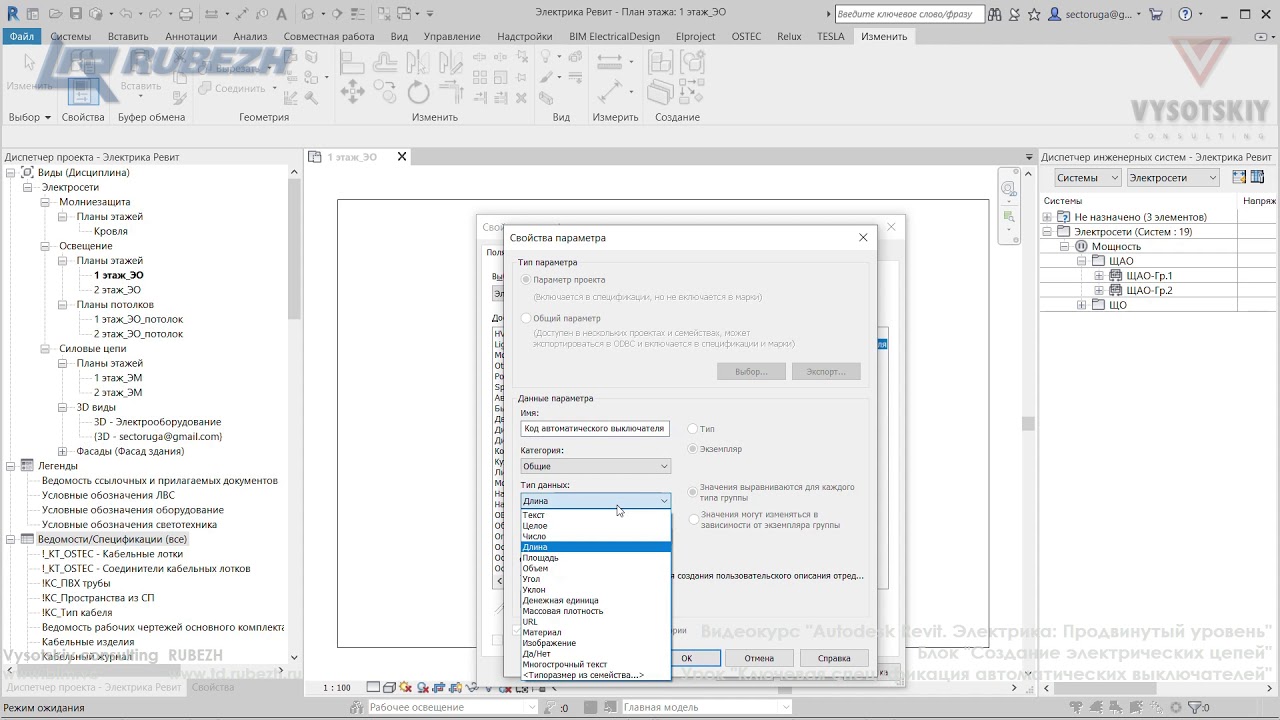
Task: Open the Системы ribbon tab
Action: [70, 37]
